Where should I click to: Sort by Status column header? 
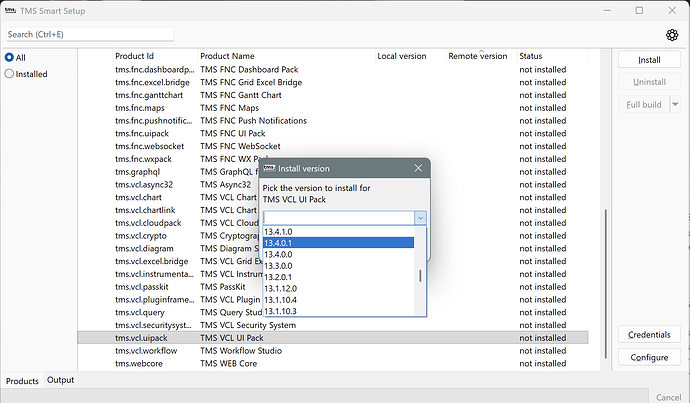coord(552,56)
